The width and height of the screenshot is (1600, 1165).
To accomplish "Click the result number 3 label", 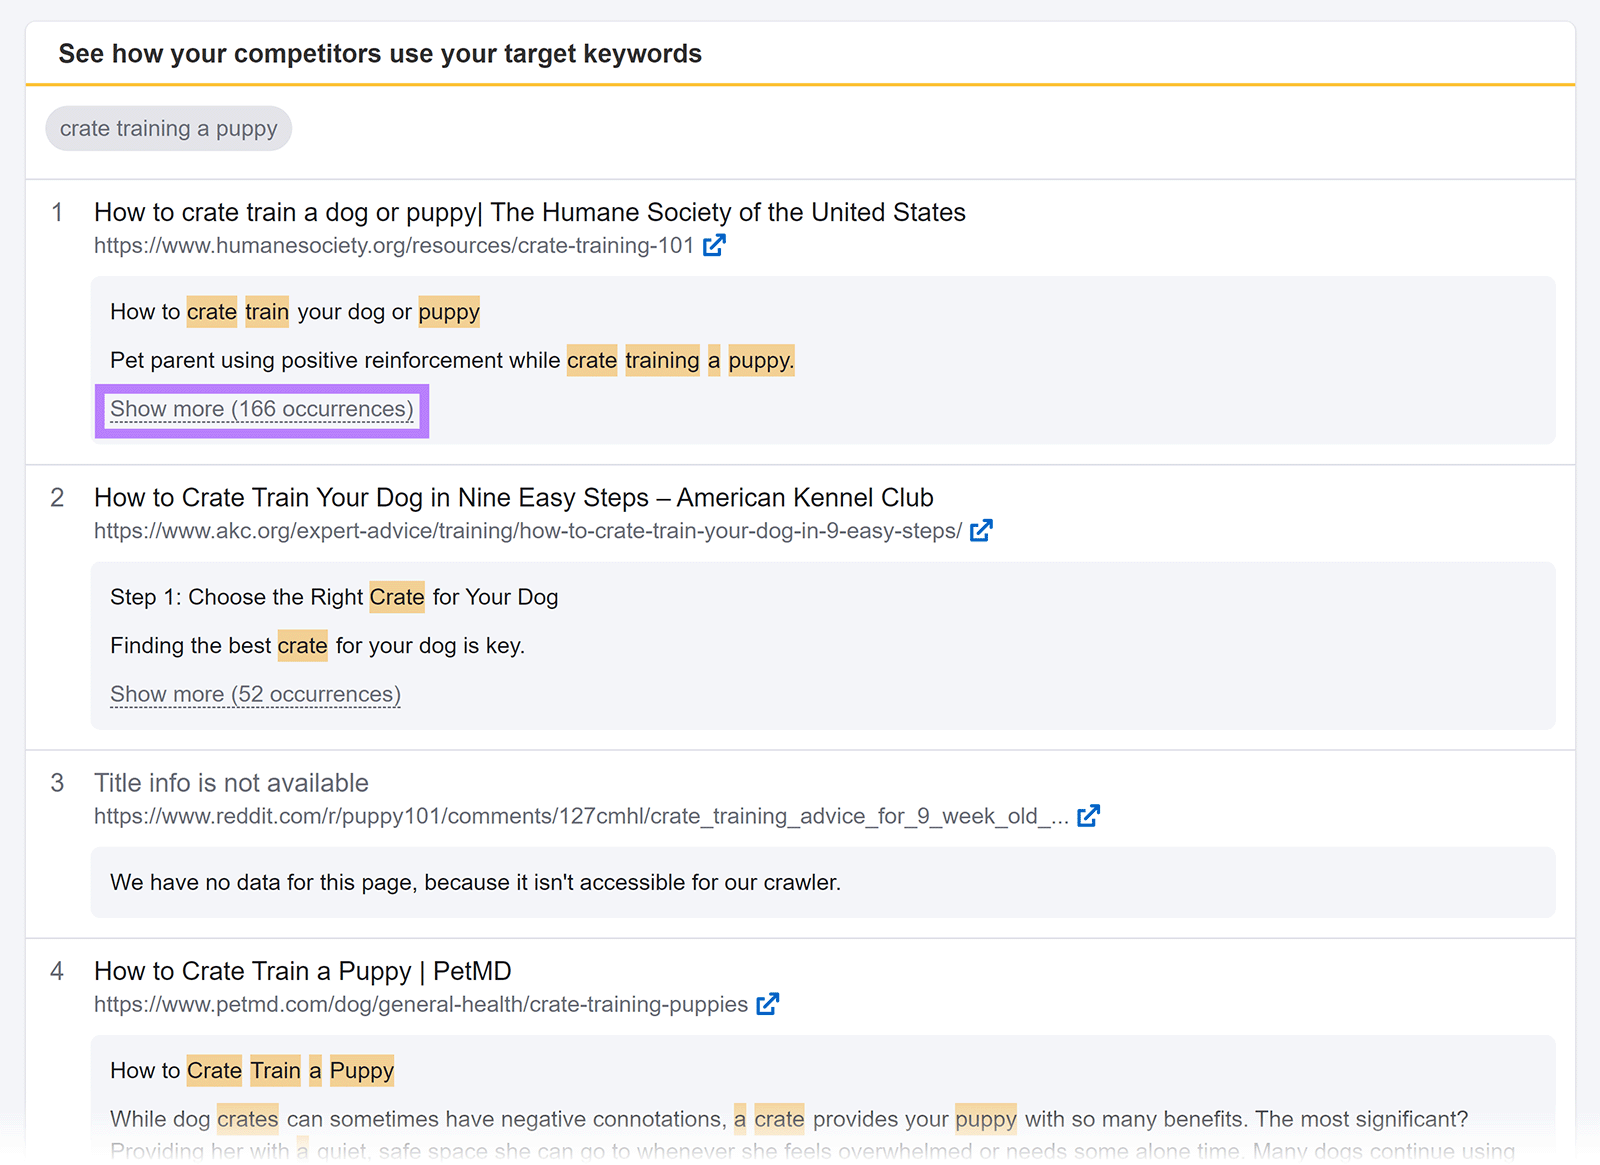I will 57,783.
